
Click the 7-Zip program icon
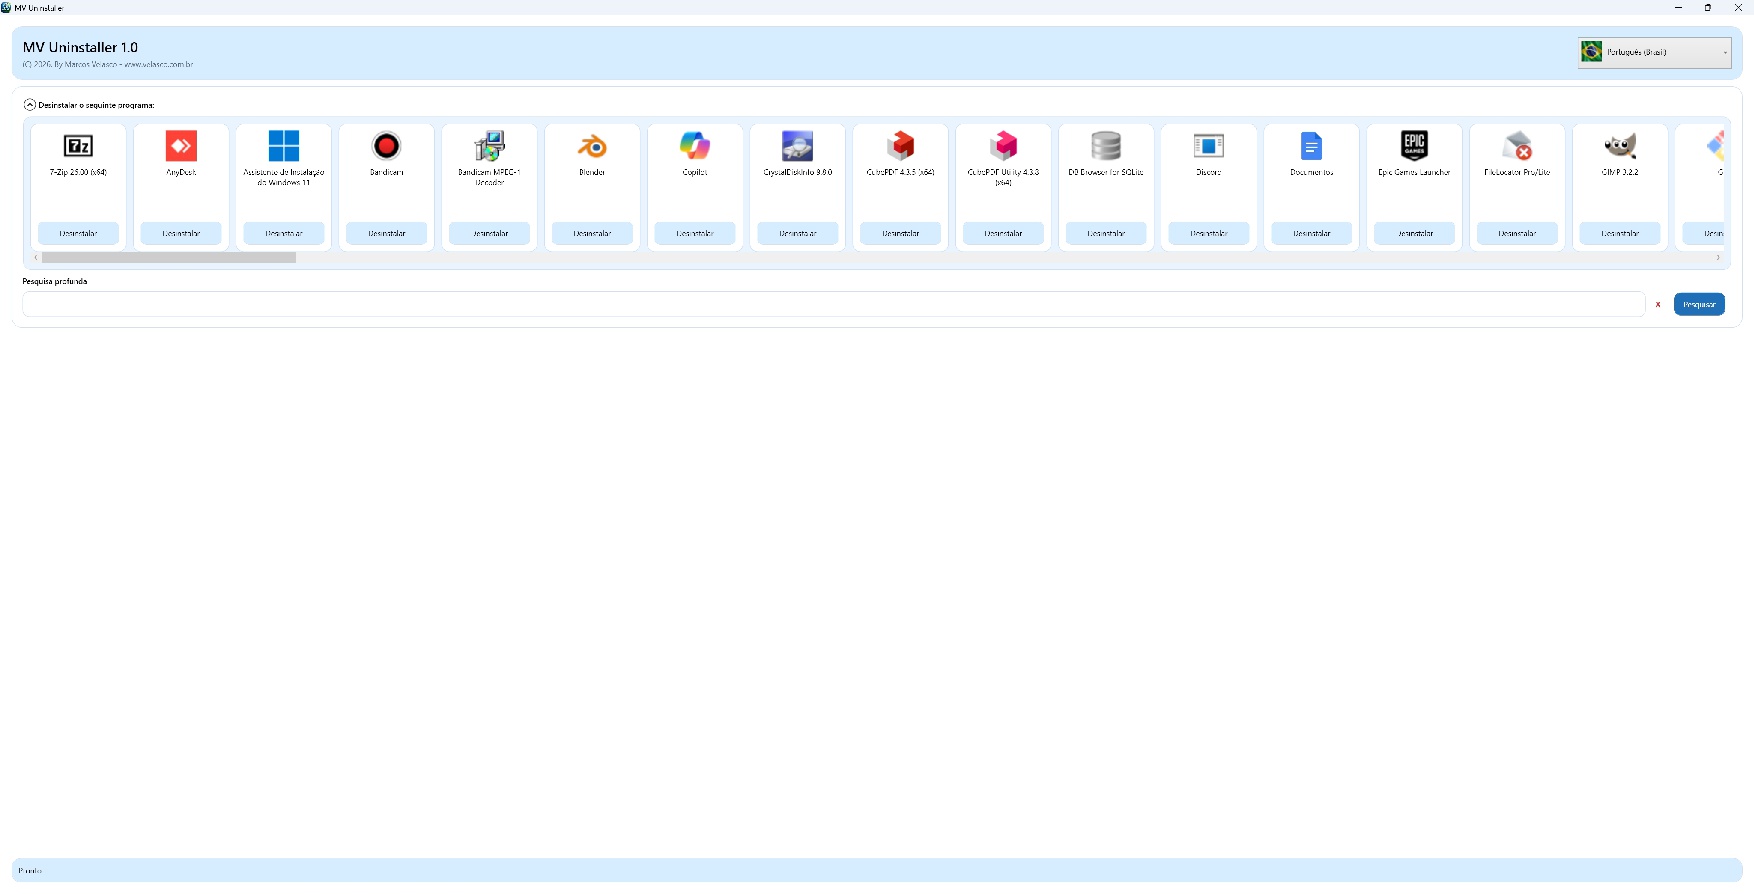(x=78, y=146)
